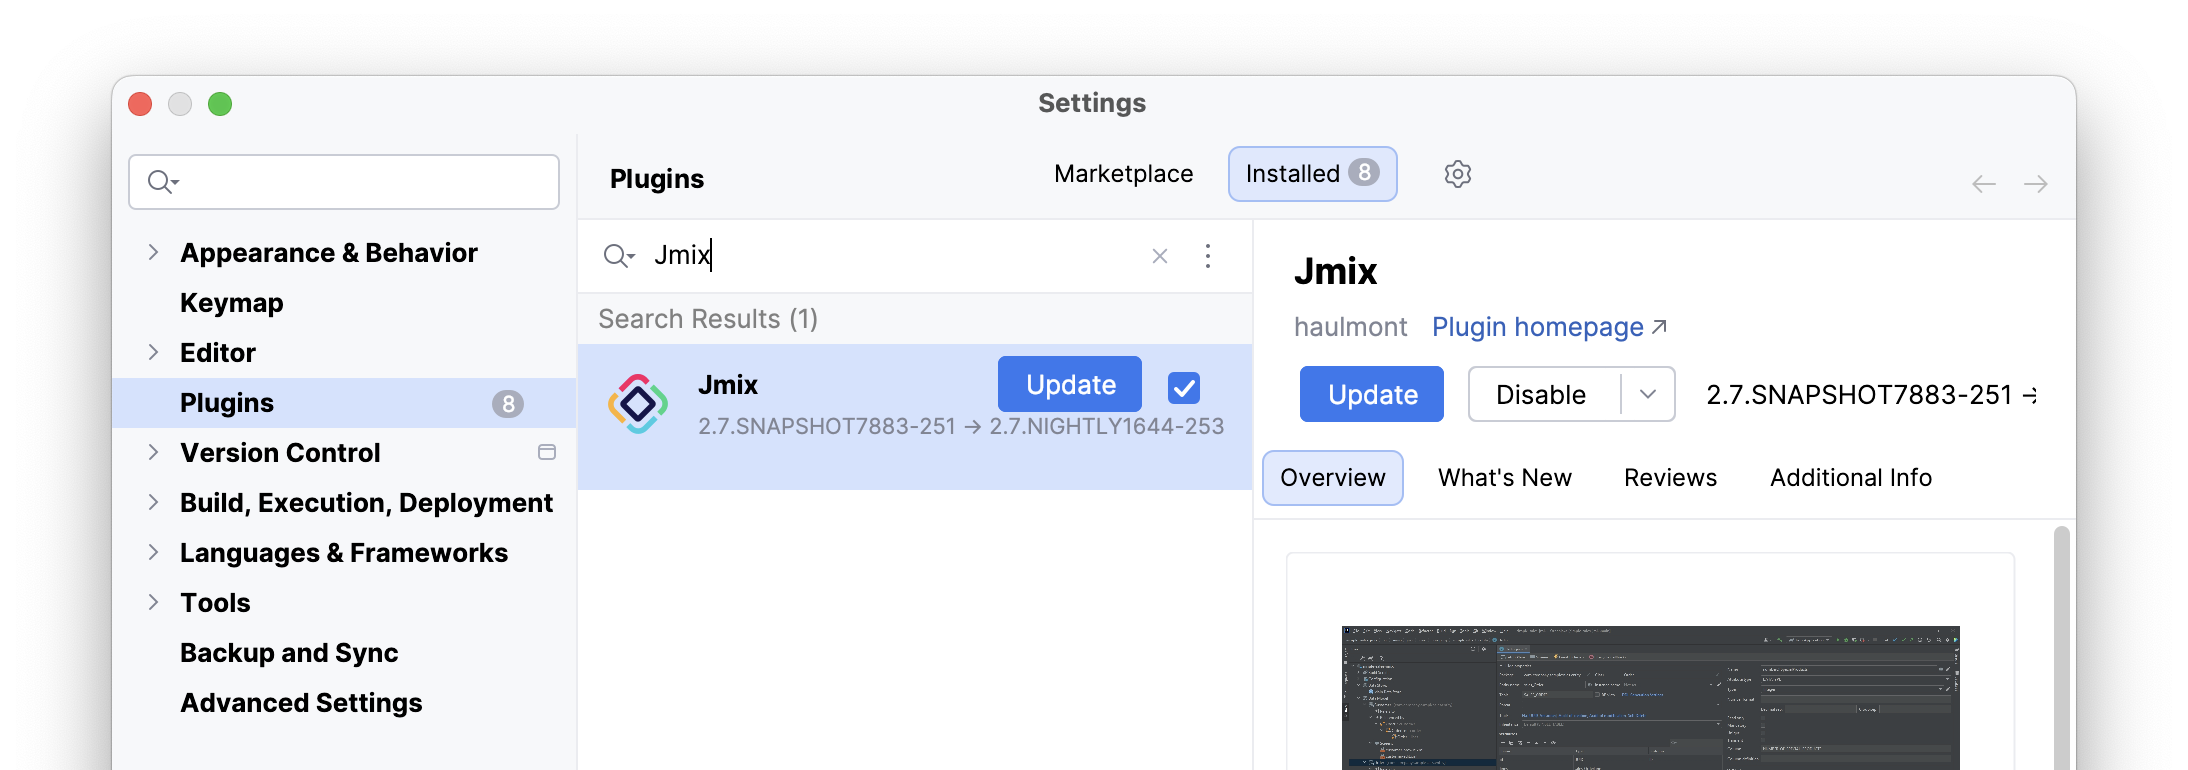Switch to the Installed plugins tab

(1312, 174)
